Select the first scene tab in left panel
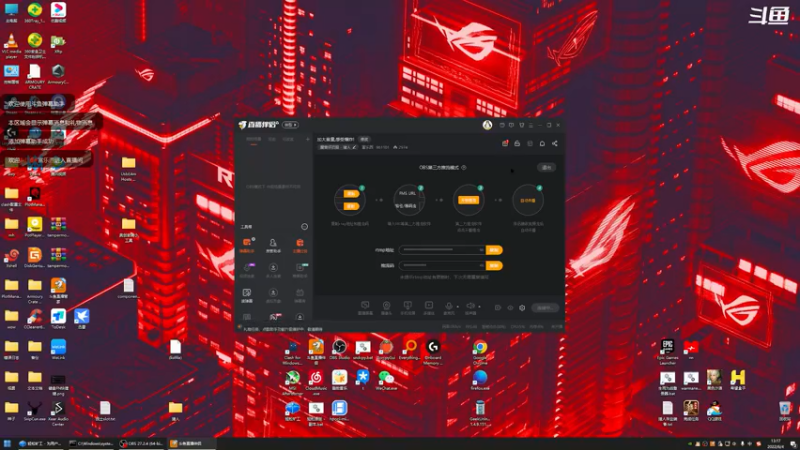The image size is (800, 450). (x=254, y=139)
